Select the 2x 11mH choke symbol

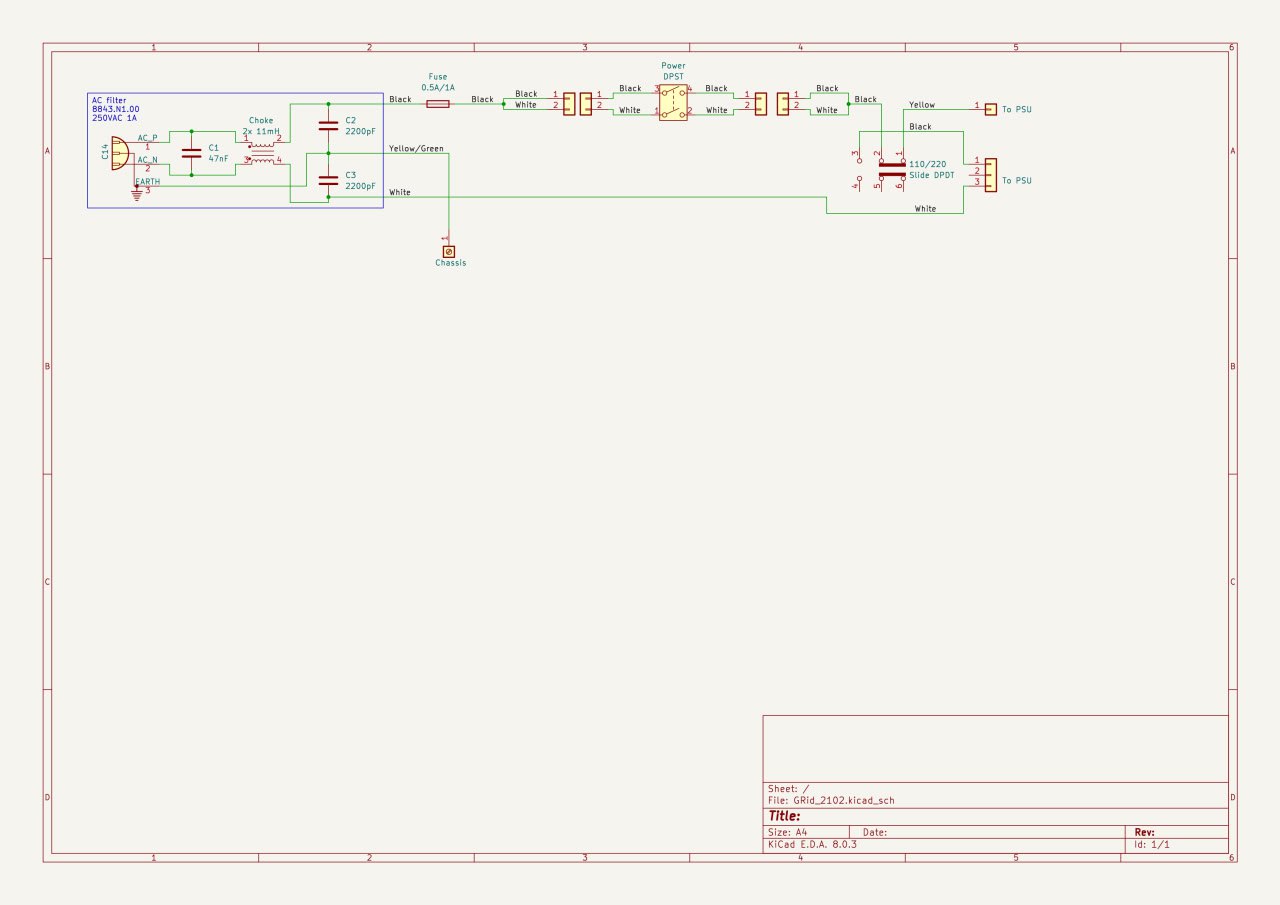click(x=262, y=151)
